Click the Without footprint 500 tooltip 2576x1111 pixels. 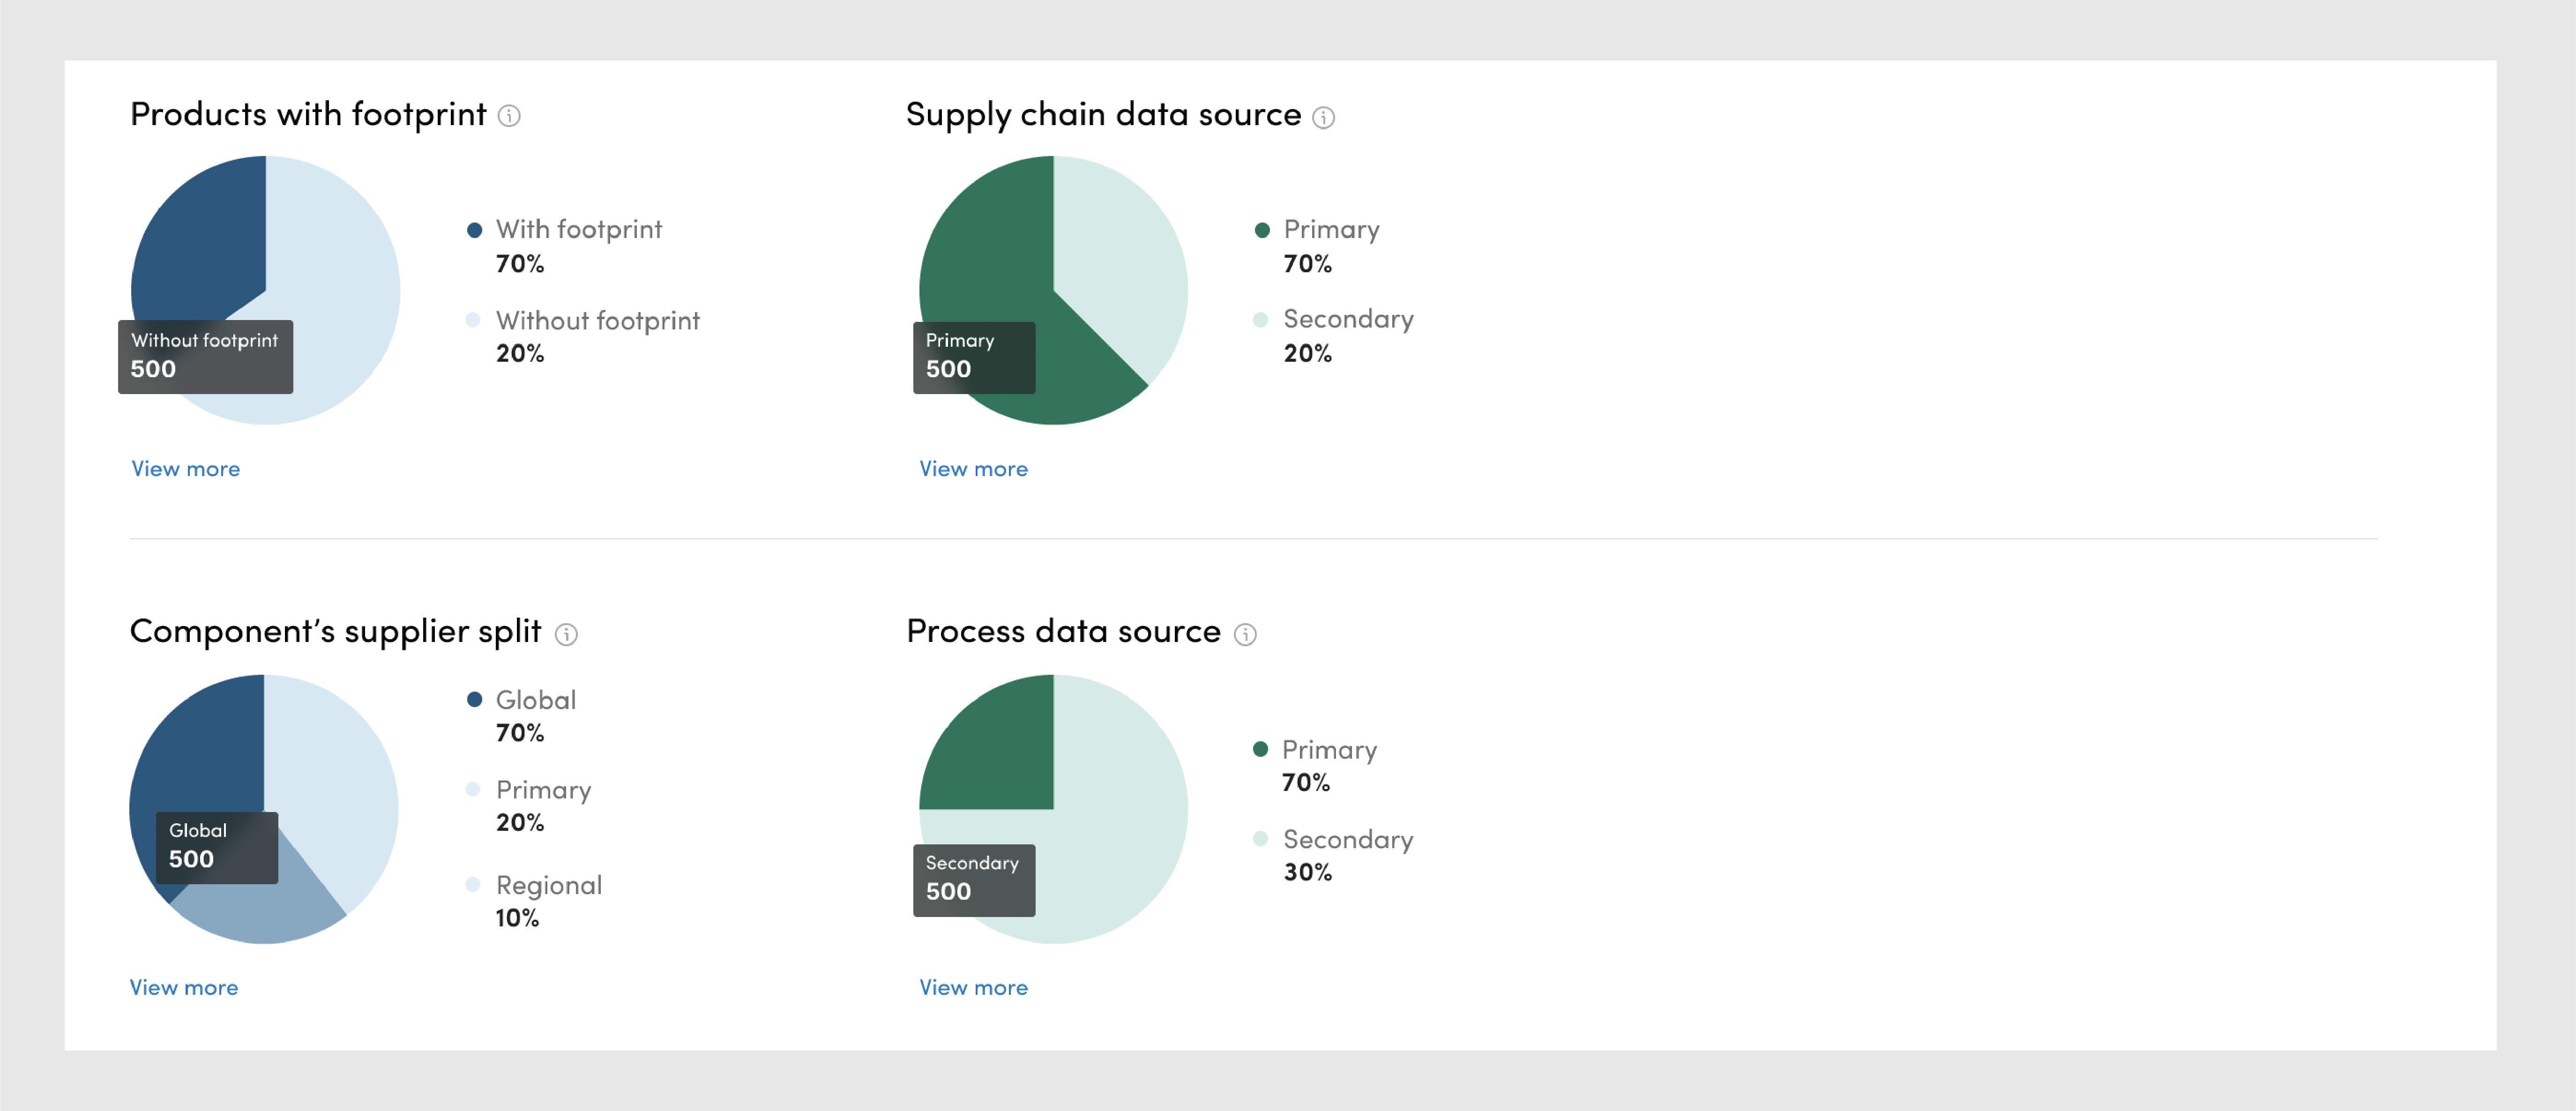click(205, 356)
